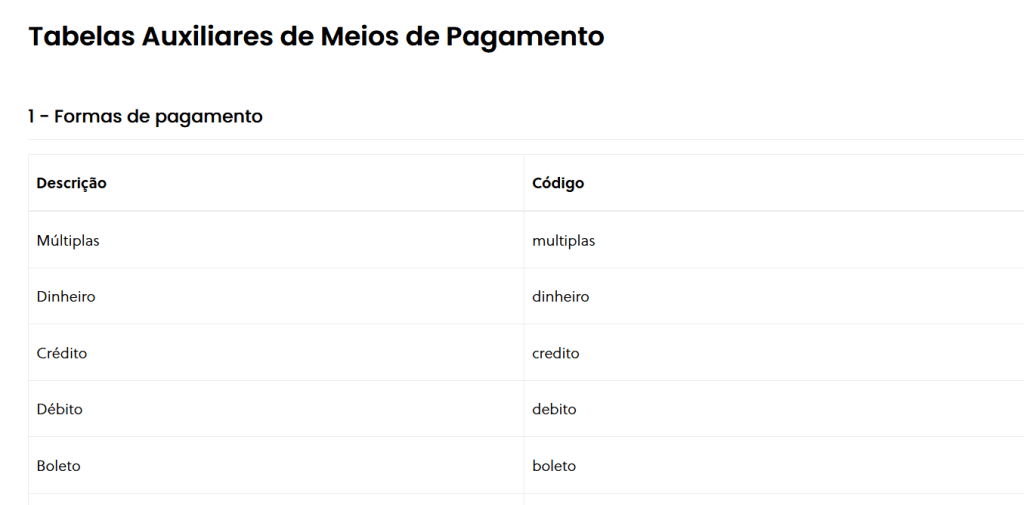Select the "Débito" description cell
1024x505 pixels.
[x=60, y=410]
